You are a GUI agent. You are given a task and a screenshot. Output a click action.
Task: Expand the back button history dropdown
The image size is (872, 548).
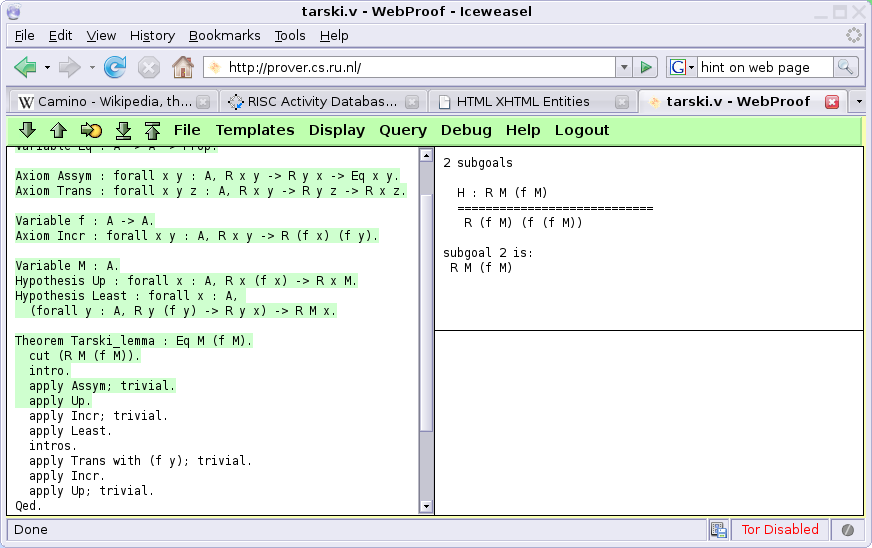coord(47,68)
